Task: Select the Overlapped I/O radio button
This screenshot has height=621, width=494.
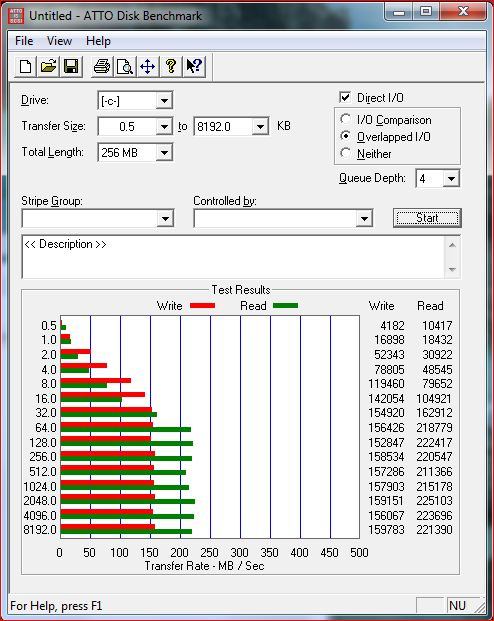Action: point(345,136)
